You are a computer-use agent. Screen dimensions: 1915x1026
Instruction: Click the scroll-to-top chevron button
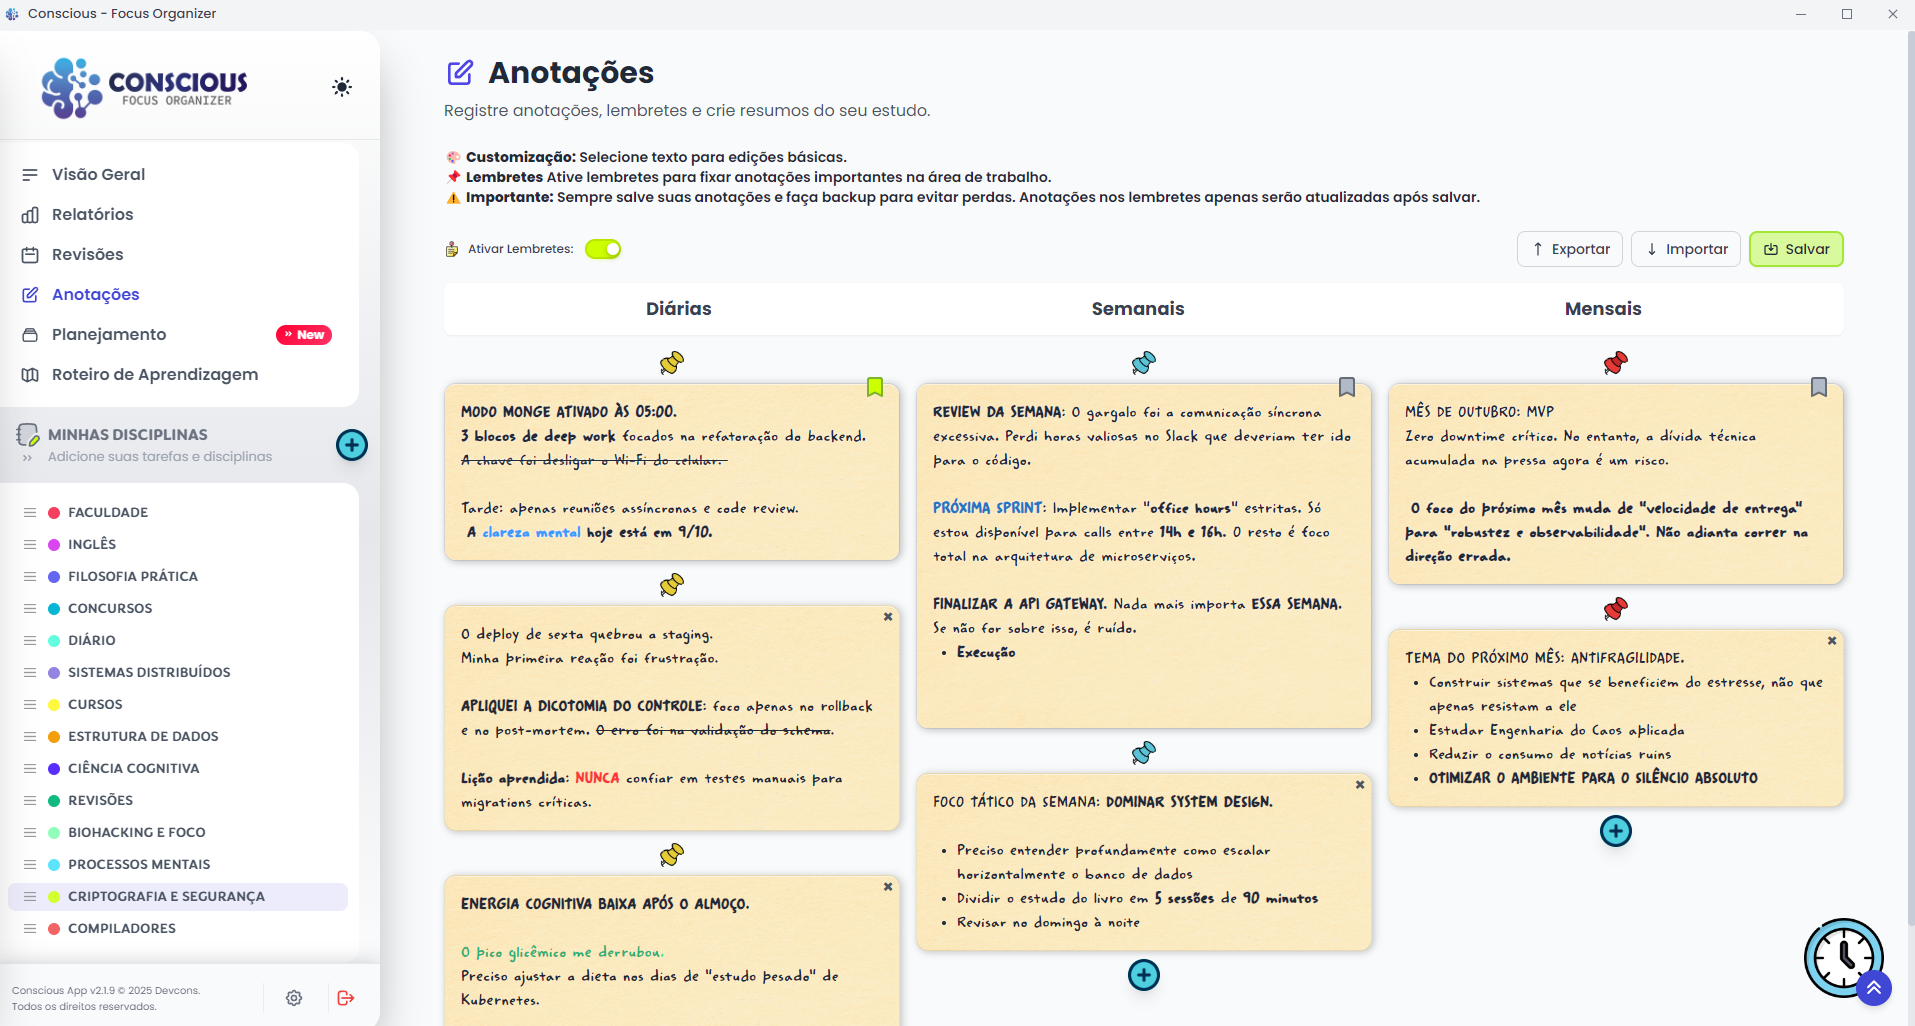tap(1875, 988)
